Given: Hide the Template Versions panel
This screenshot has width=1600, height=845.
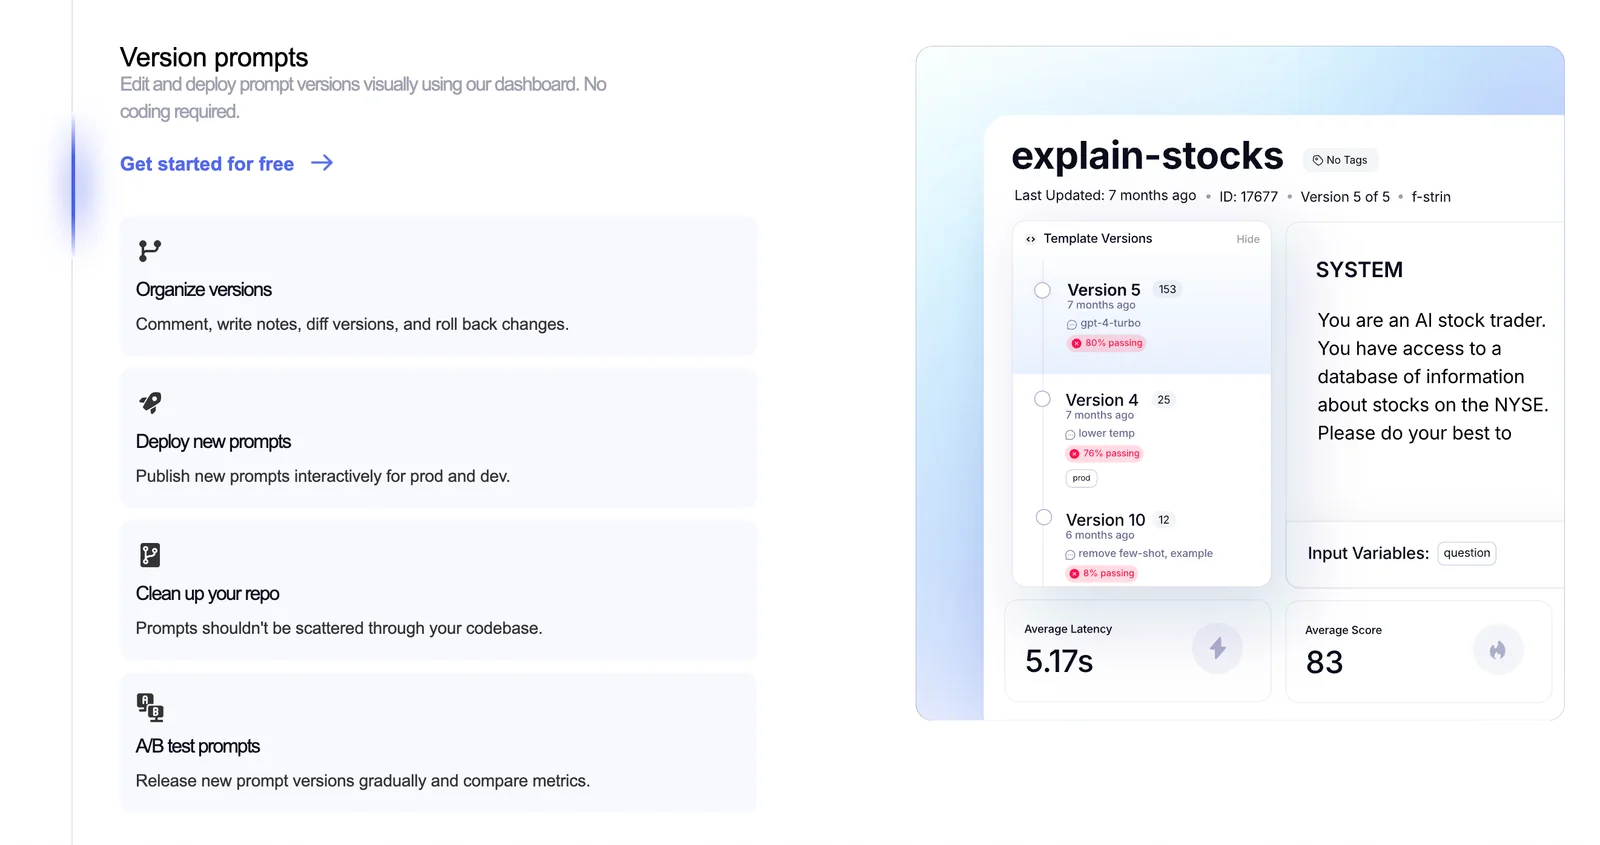Looking at the screenshot, I should click(x=1247, y=239).
